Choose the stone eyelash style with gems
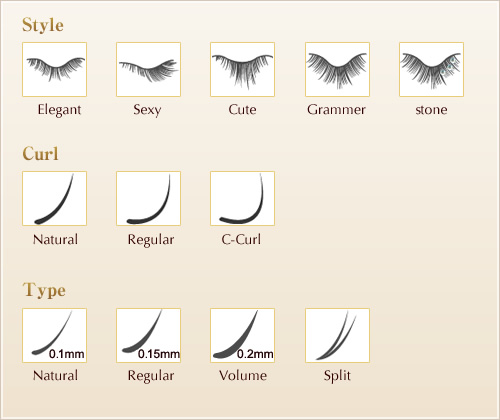The width and height of the screenshot is (500, 420). click(x=431, y=69)
